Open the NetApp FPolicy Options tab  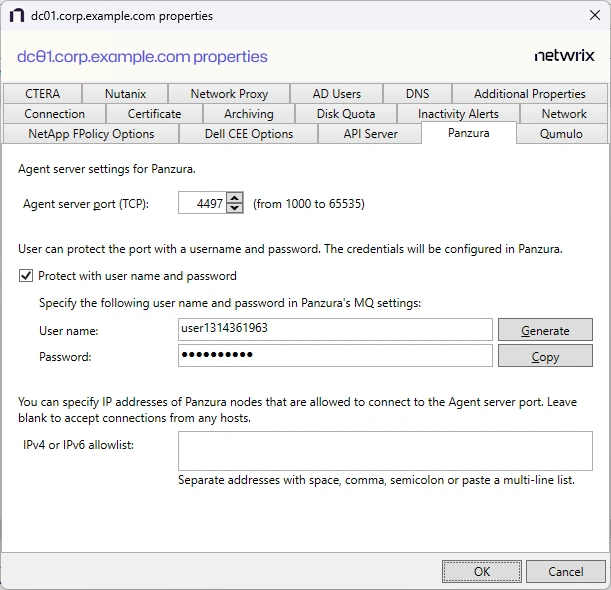(91, 134)
